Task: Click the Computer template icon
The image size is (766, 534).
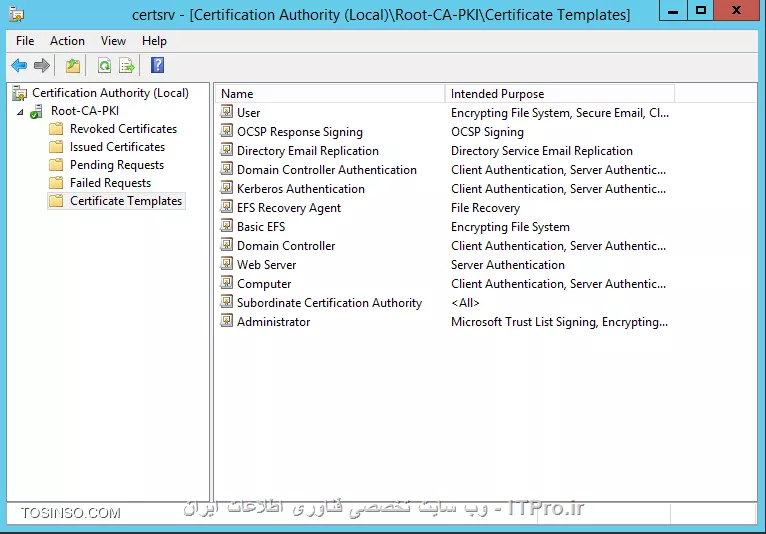Action: coord(226,283)
